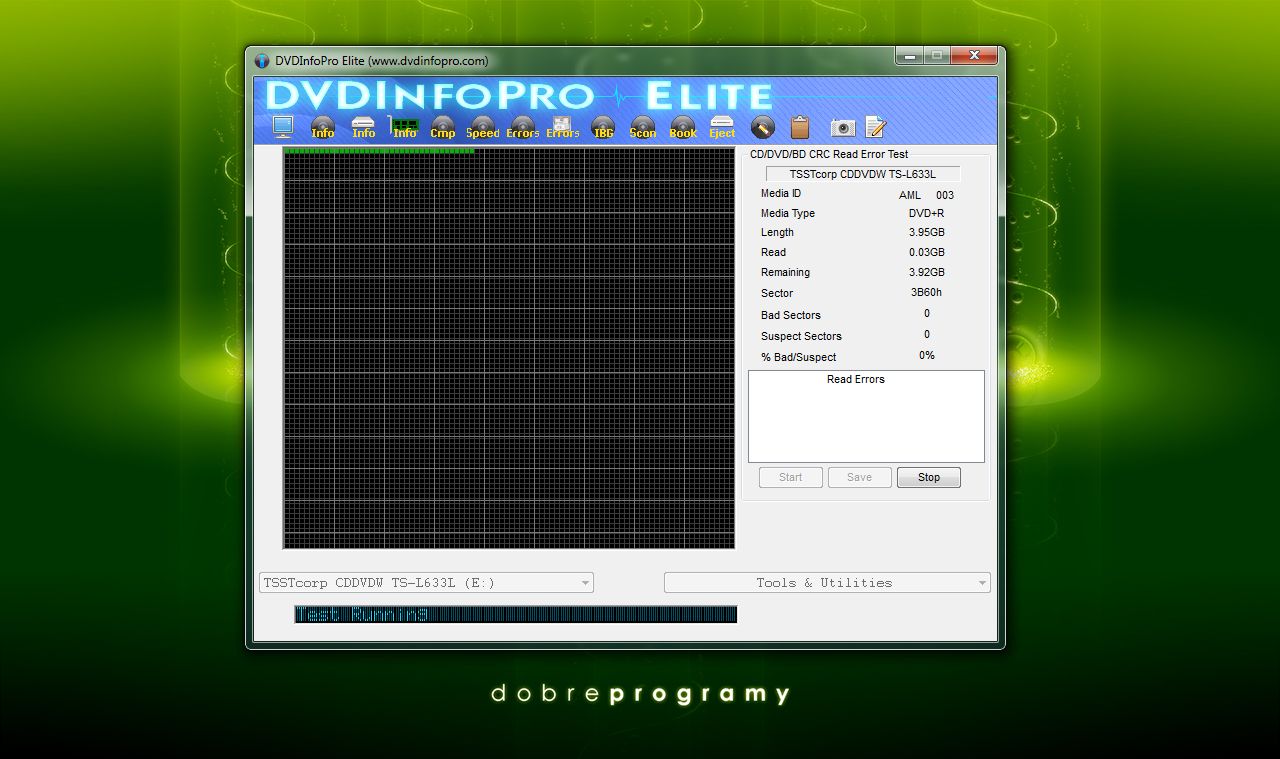Click the clipboard icon in toolbar
This screenshot has height=759, width=1280.
(800, 127)
